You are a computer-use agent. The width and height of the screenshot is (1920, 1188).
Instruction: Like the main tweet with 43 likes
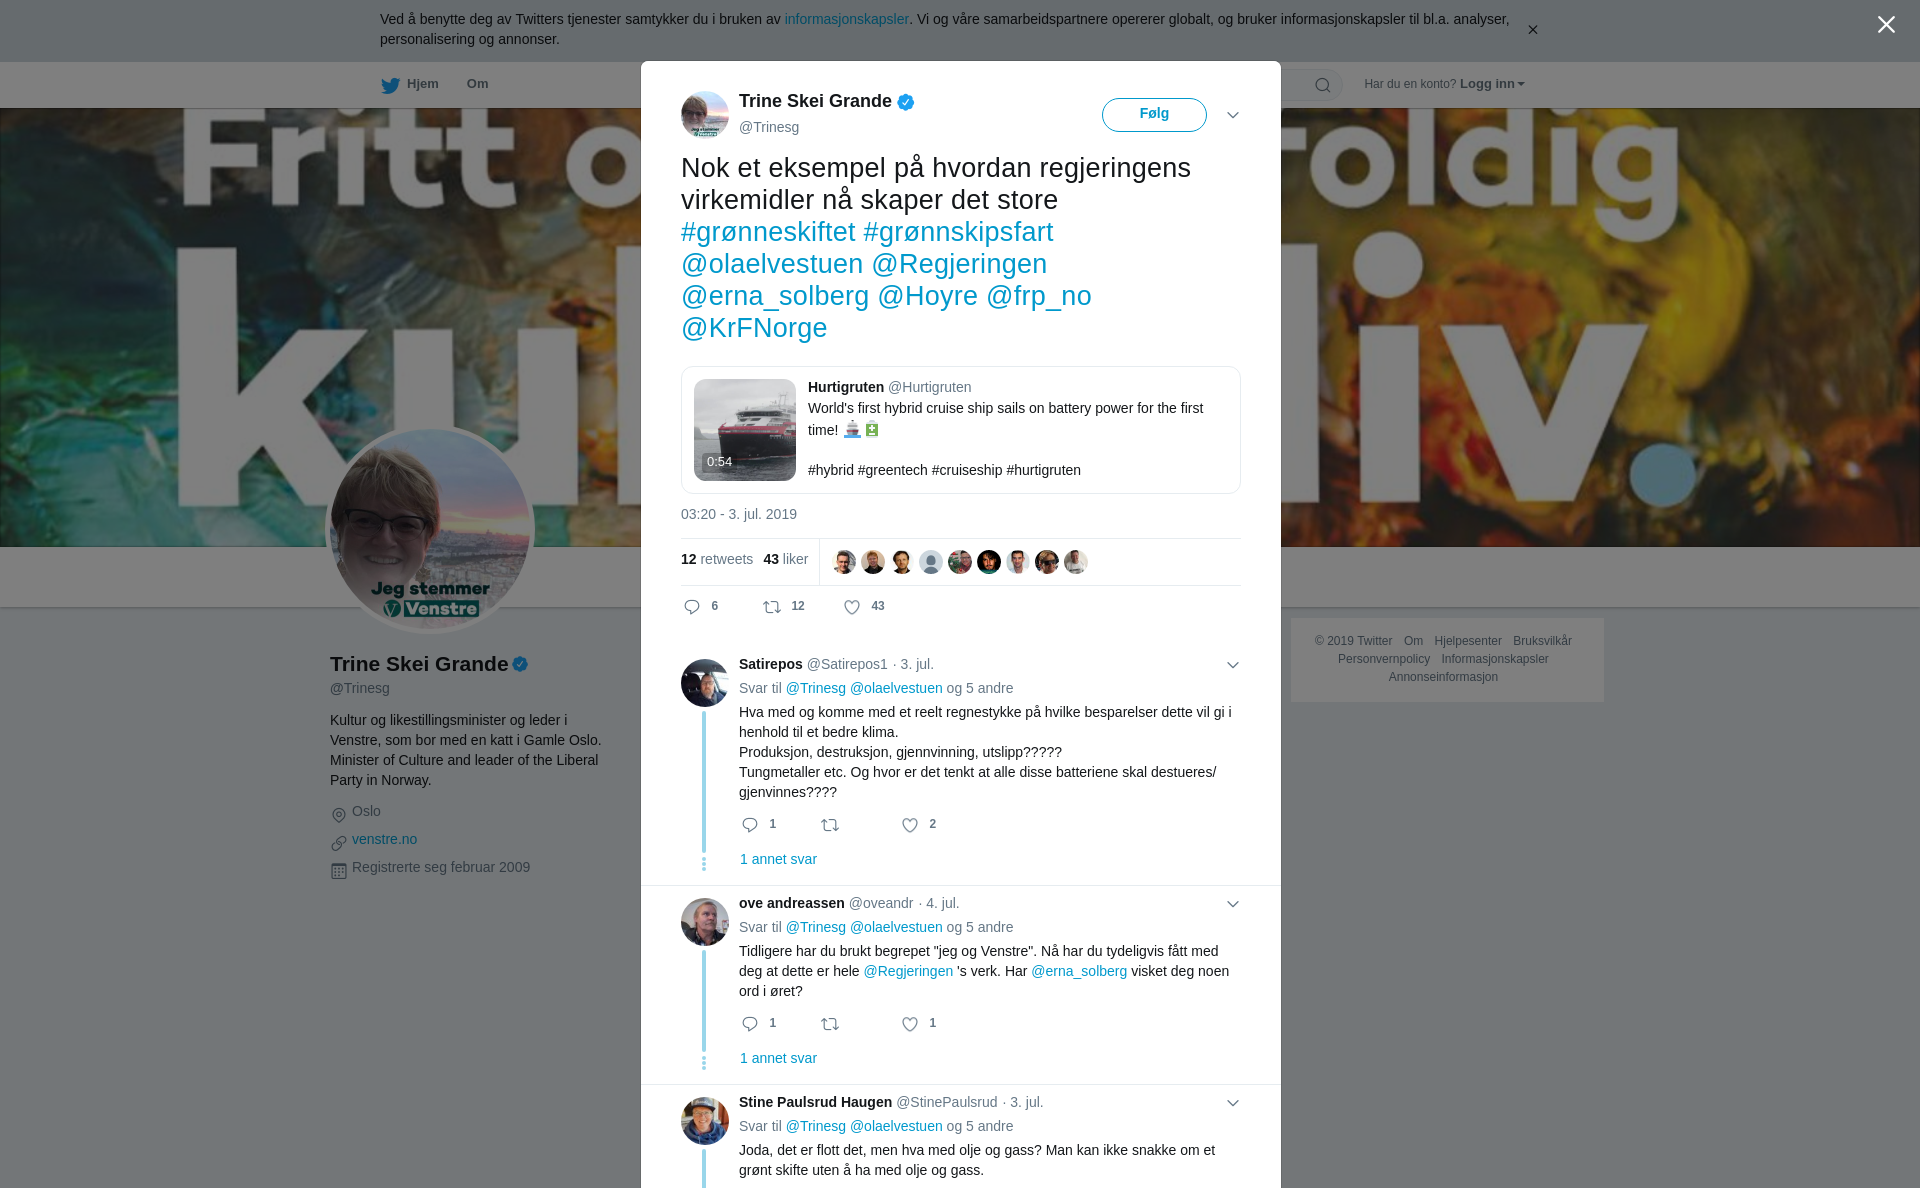pyautogui.click(x=852, y=607)
